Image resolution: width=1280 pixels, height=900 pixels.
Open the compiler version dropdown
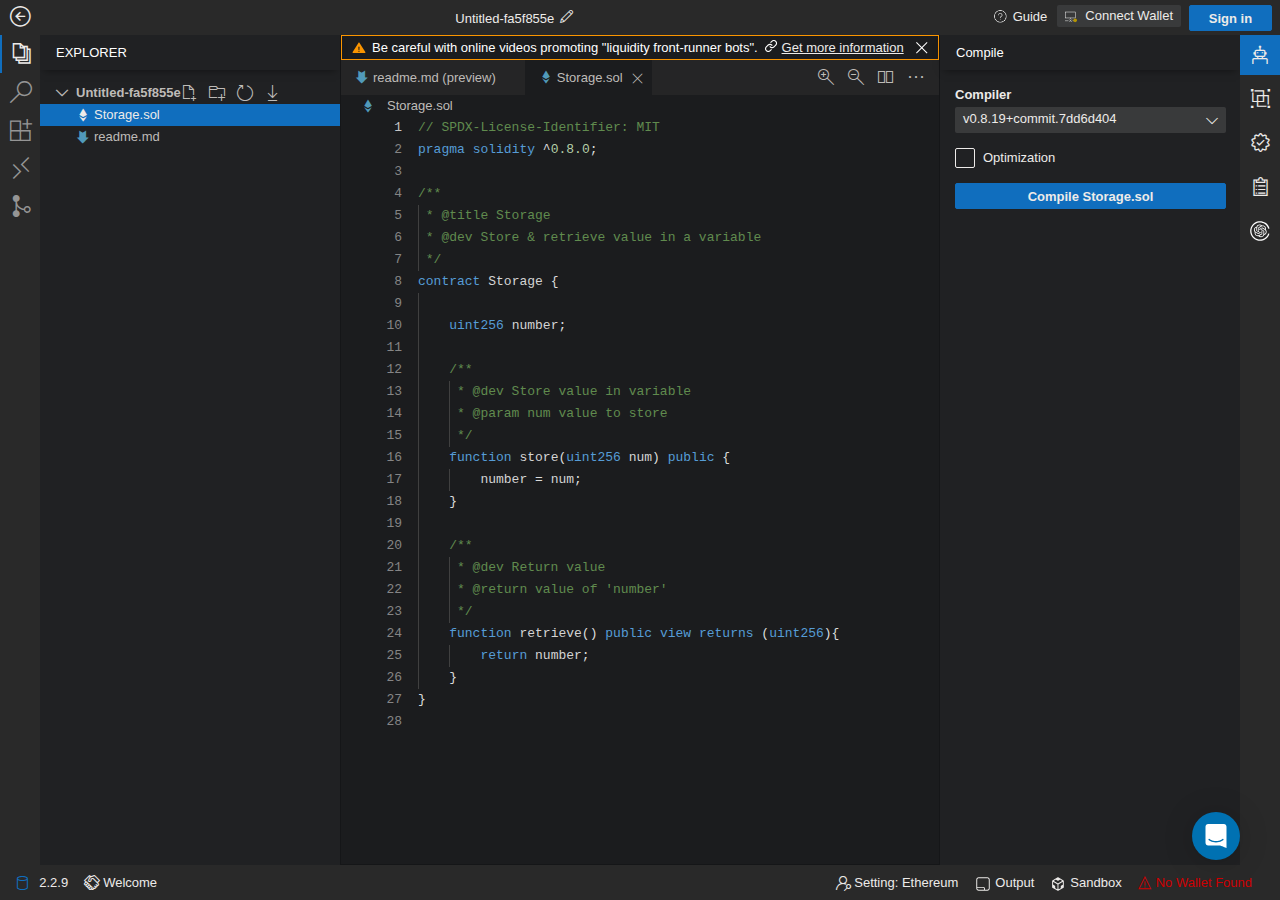[1090, 120]
